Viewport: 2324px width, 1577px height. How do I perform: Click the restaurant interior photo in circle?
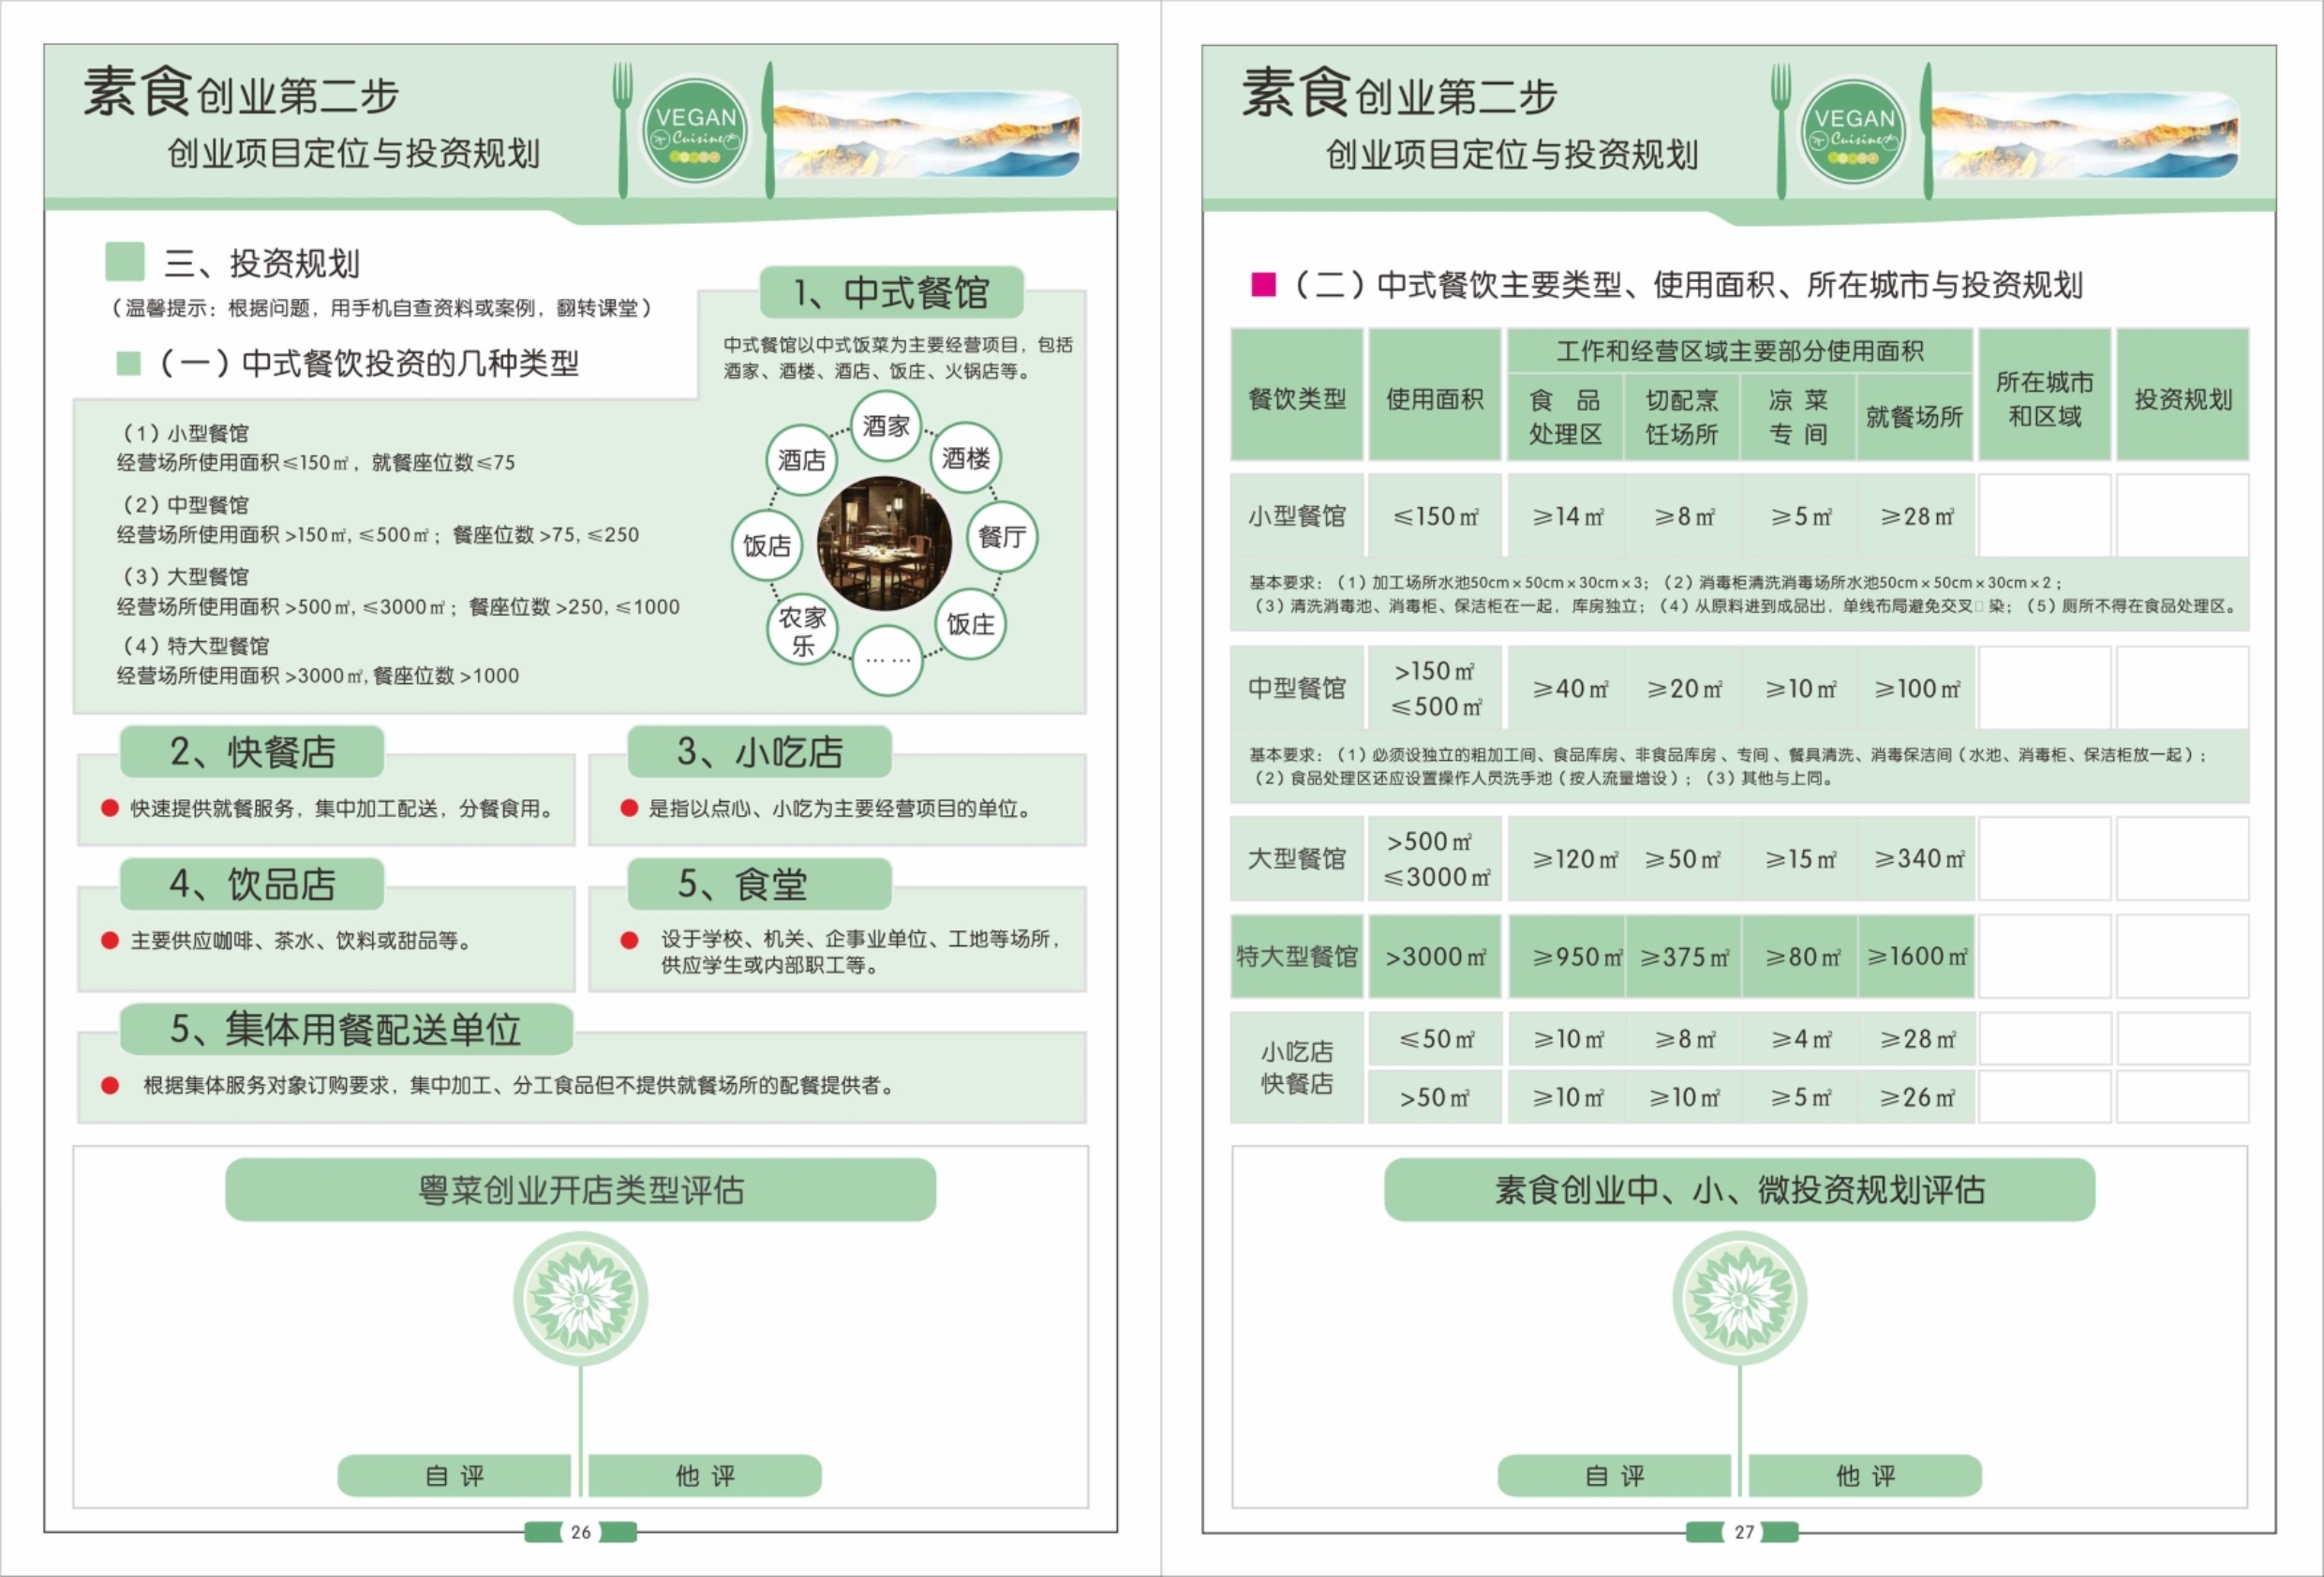tap(884, 543)
